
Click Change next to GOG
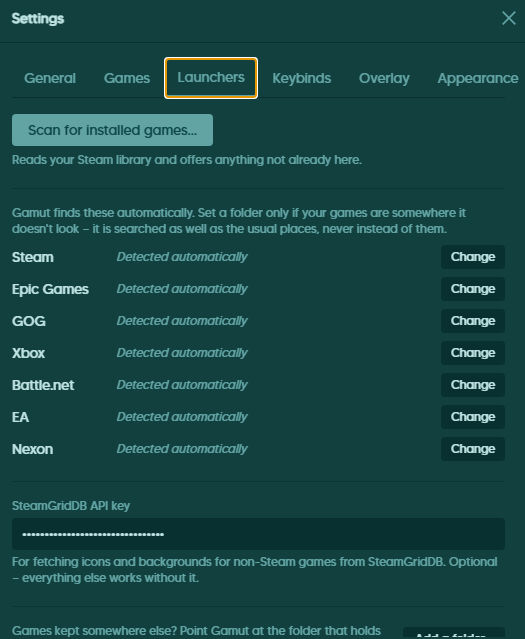coord(473,321)
